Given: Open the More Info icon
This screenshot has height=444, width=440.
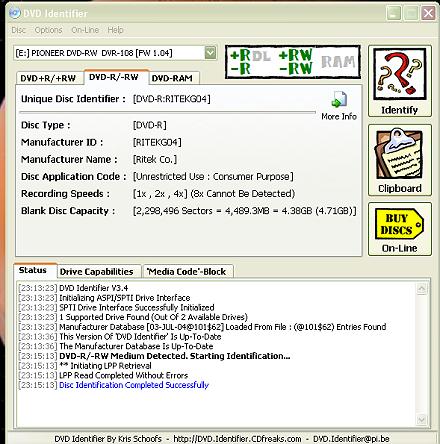Looking at the screenshot, I should [x=339, y=99].
